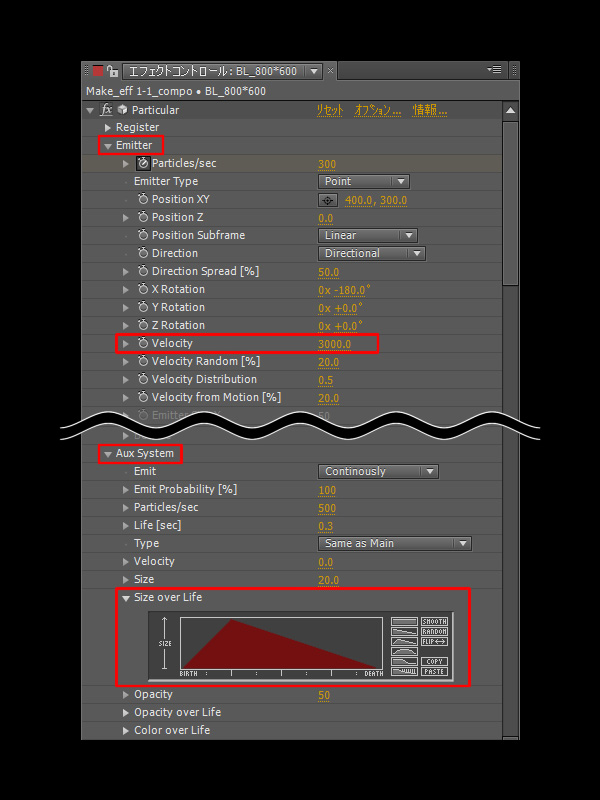Click the RANDOM curve button
This screenshot has width=600, height=800.
(434, 632)
